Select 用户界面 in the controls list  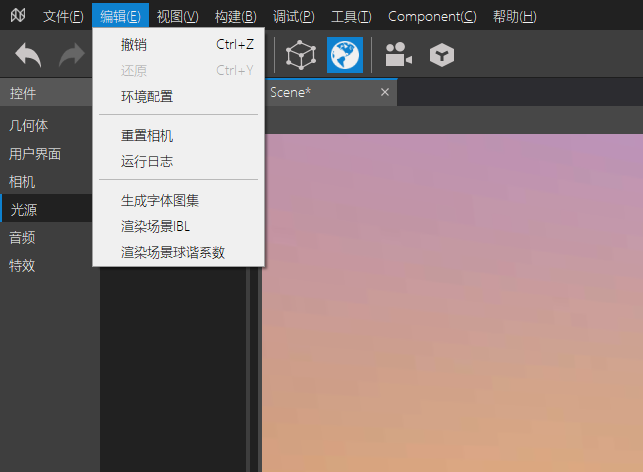pos(46,154)
